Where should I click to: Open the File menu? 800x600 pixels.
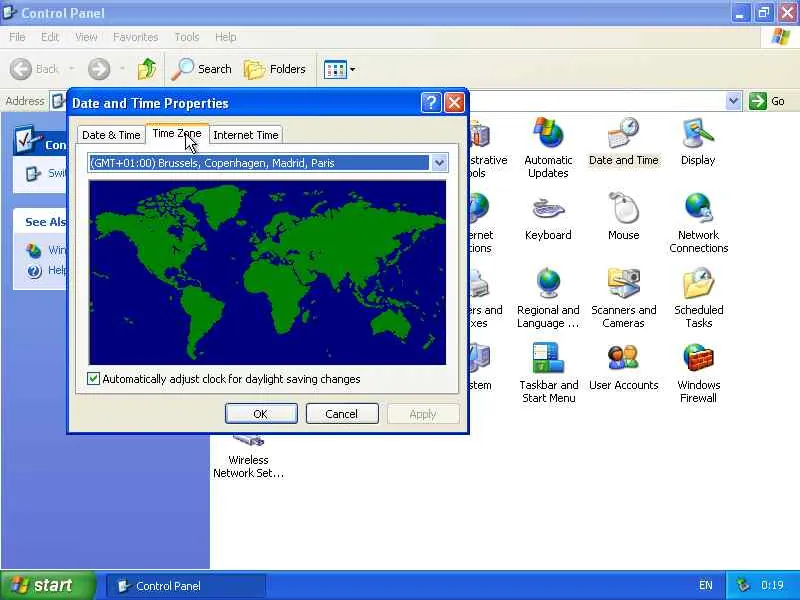17,37
